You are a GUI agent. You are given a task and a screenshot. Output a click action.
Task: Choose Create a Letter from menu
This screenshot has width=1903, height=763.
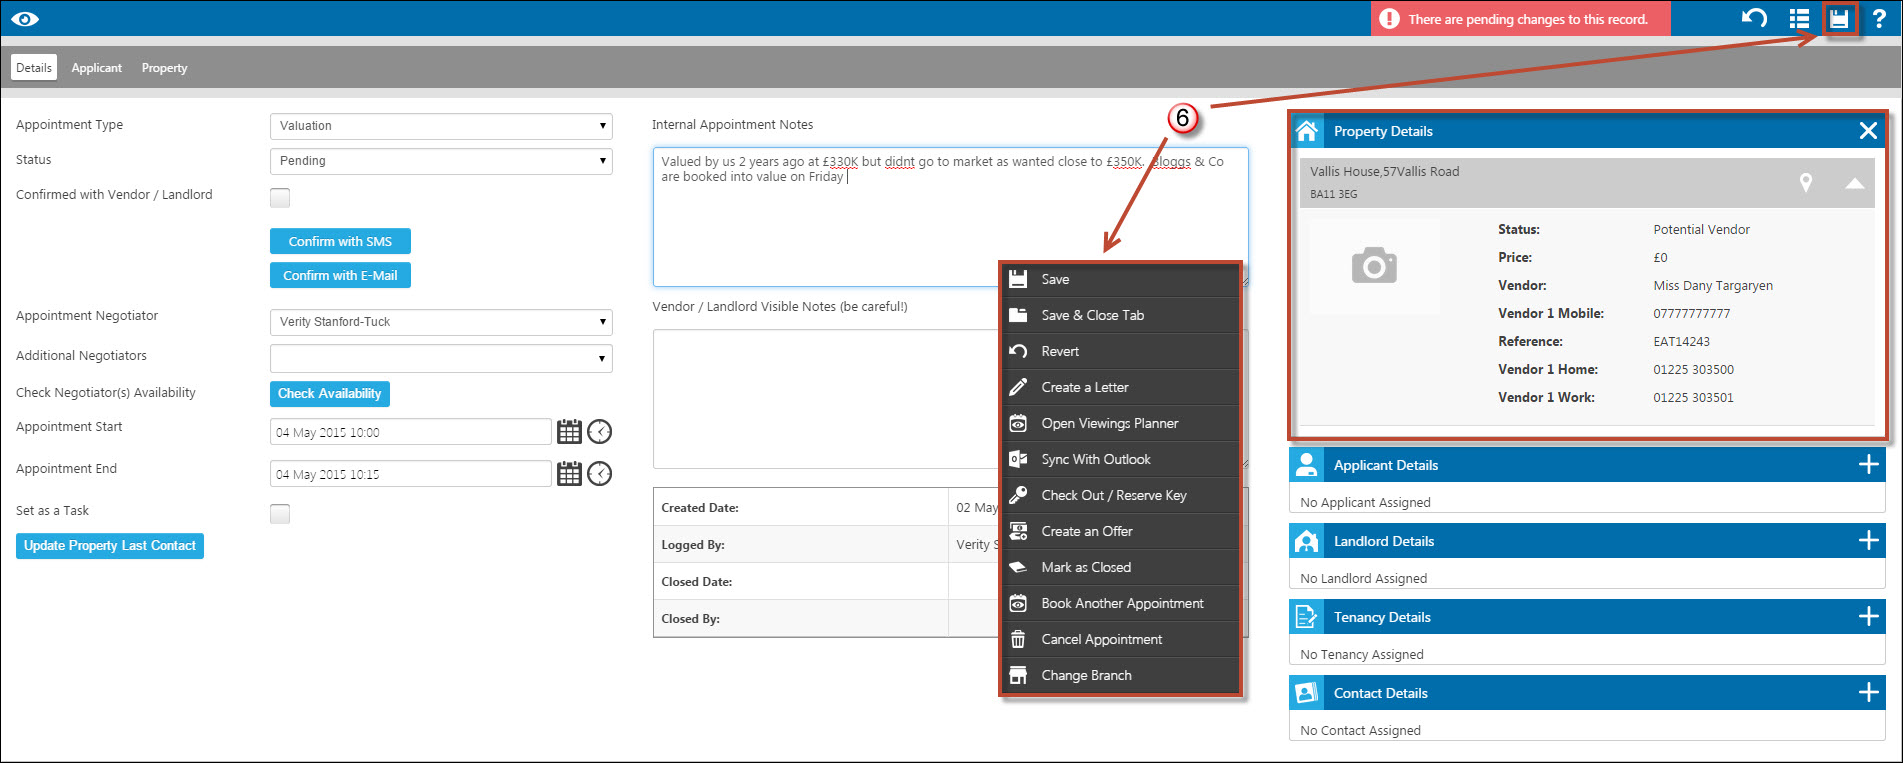tap(1120, 387)
